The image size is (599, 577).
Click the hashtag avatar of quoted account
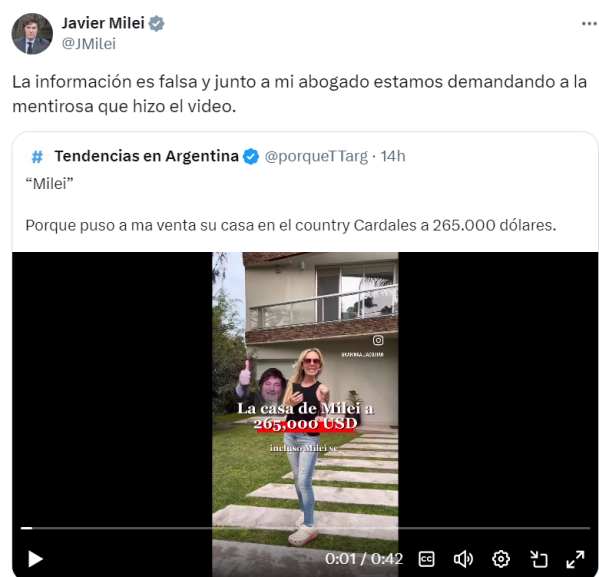pos(37,157)
